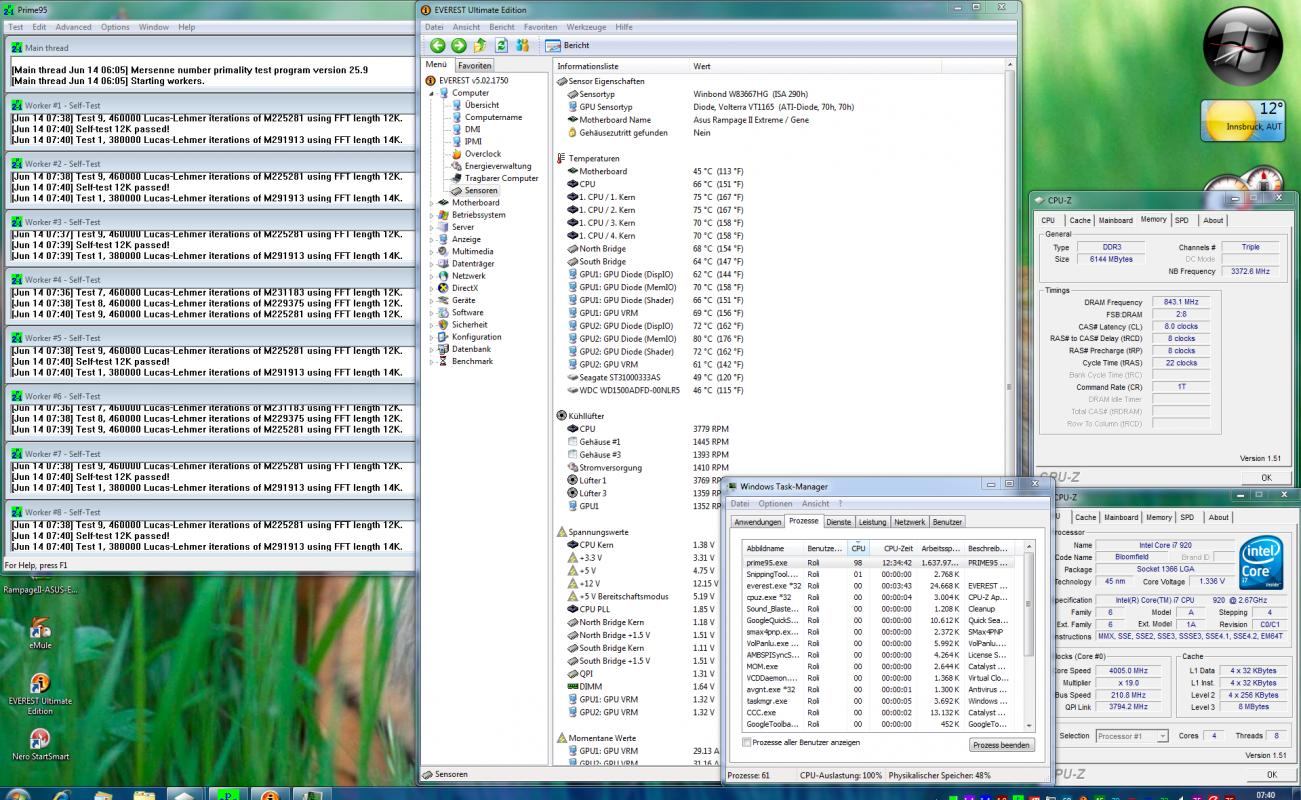Click Worker #4 Self-Test title bar
This screenshot has height=800, width=1301.
tap(210, 280)
